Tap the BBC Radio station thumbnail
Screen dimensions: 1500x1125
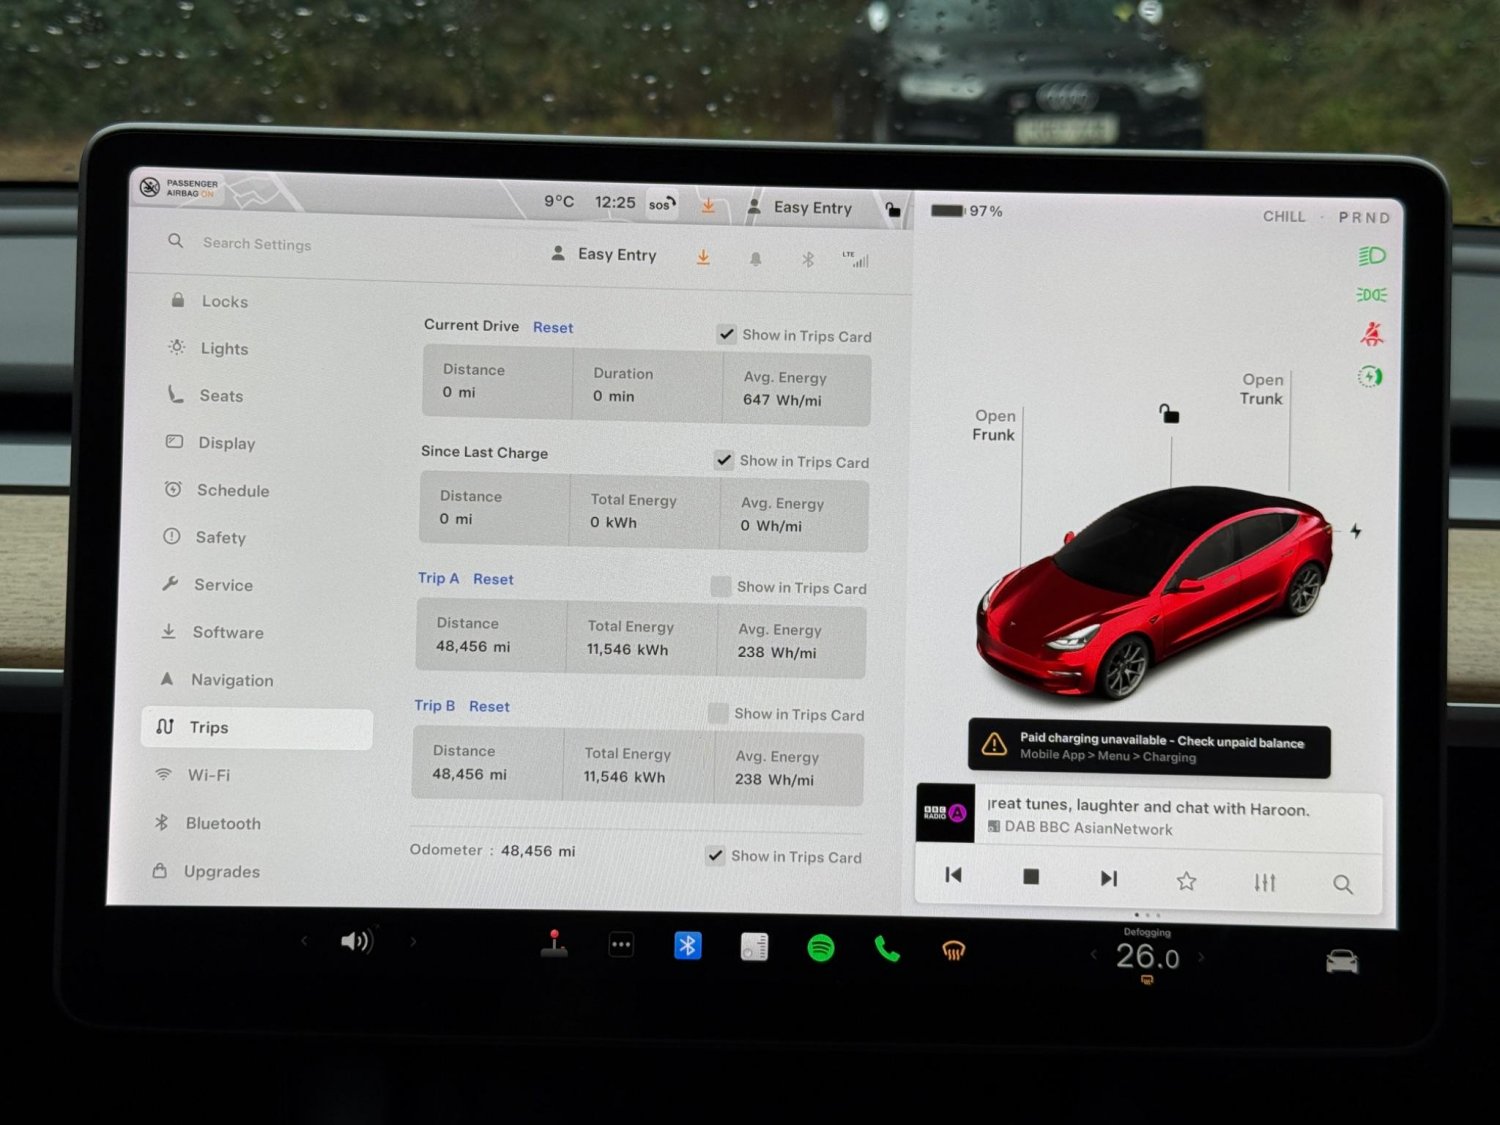click(x=945, y=813)
